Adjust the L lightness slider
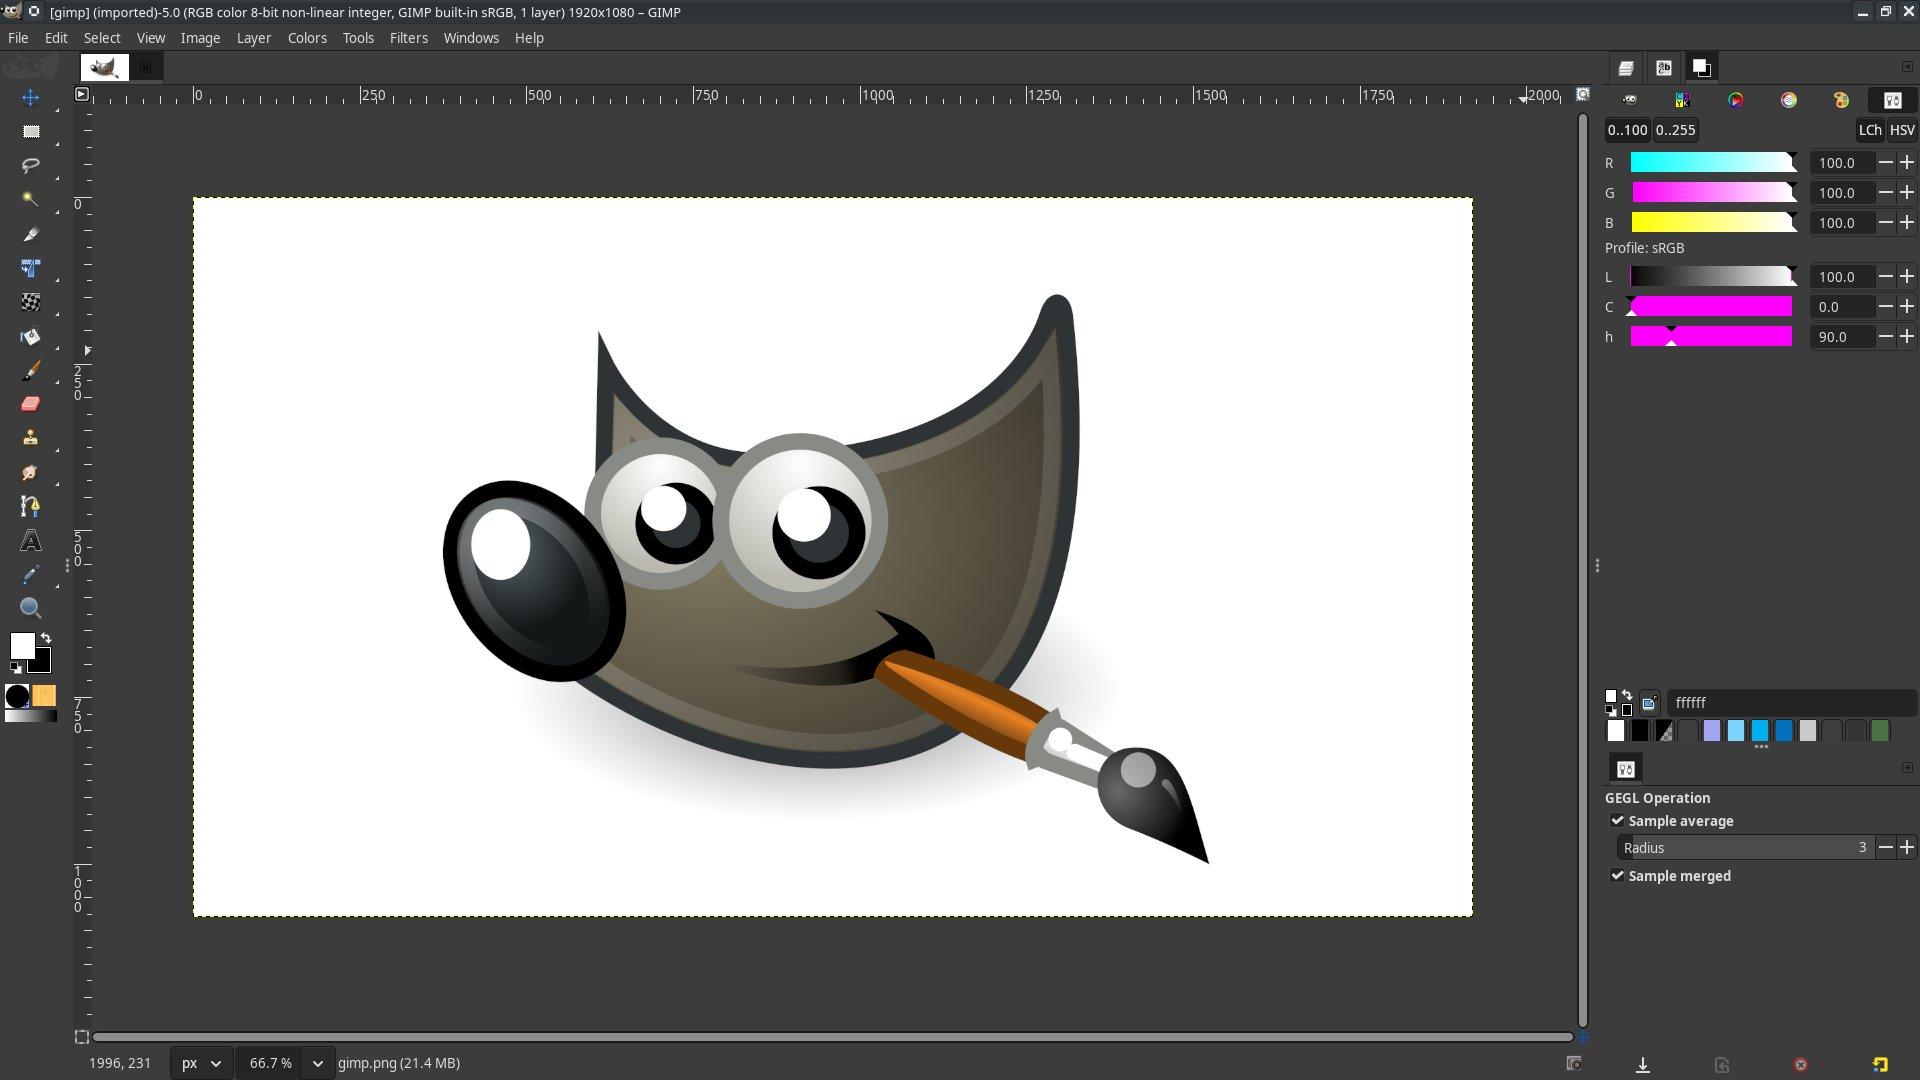 (x=1713, y=277)
